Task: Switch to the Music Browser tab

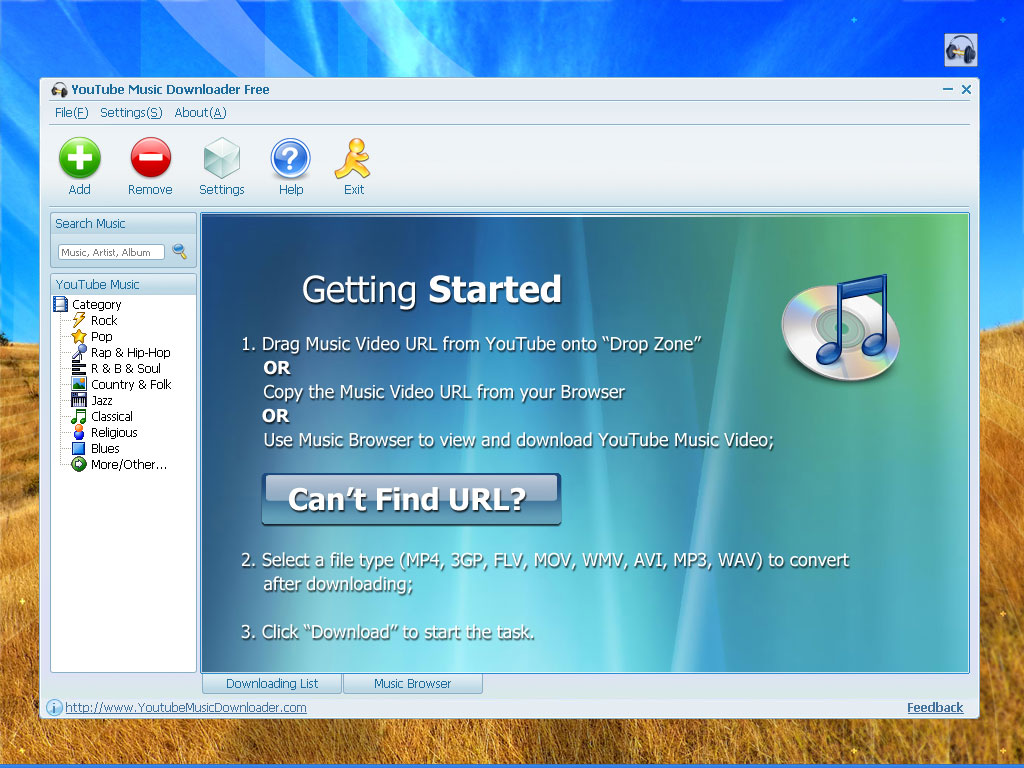Action: click(413, 683)
